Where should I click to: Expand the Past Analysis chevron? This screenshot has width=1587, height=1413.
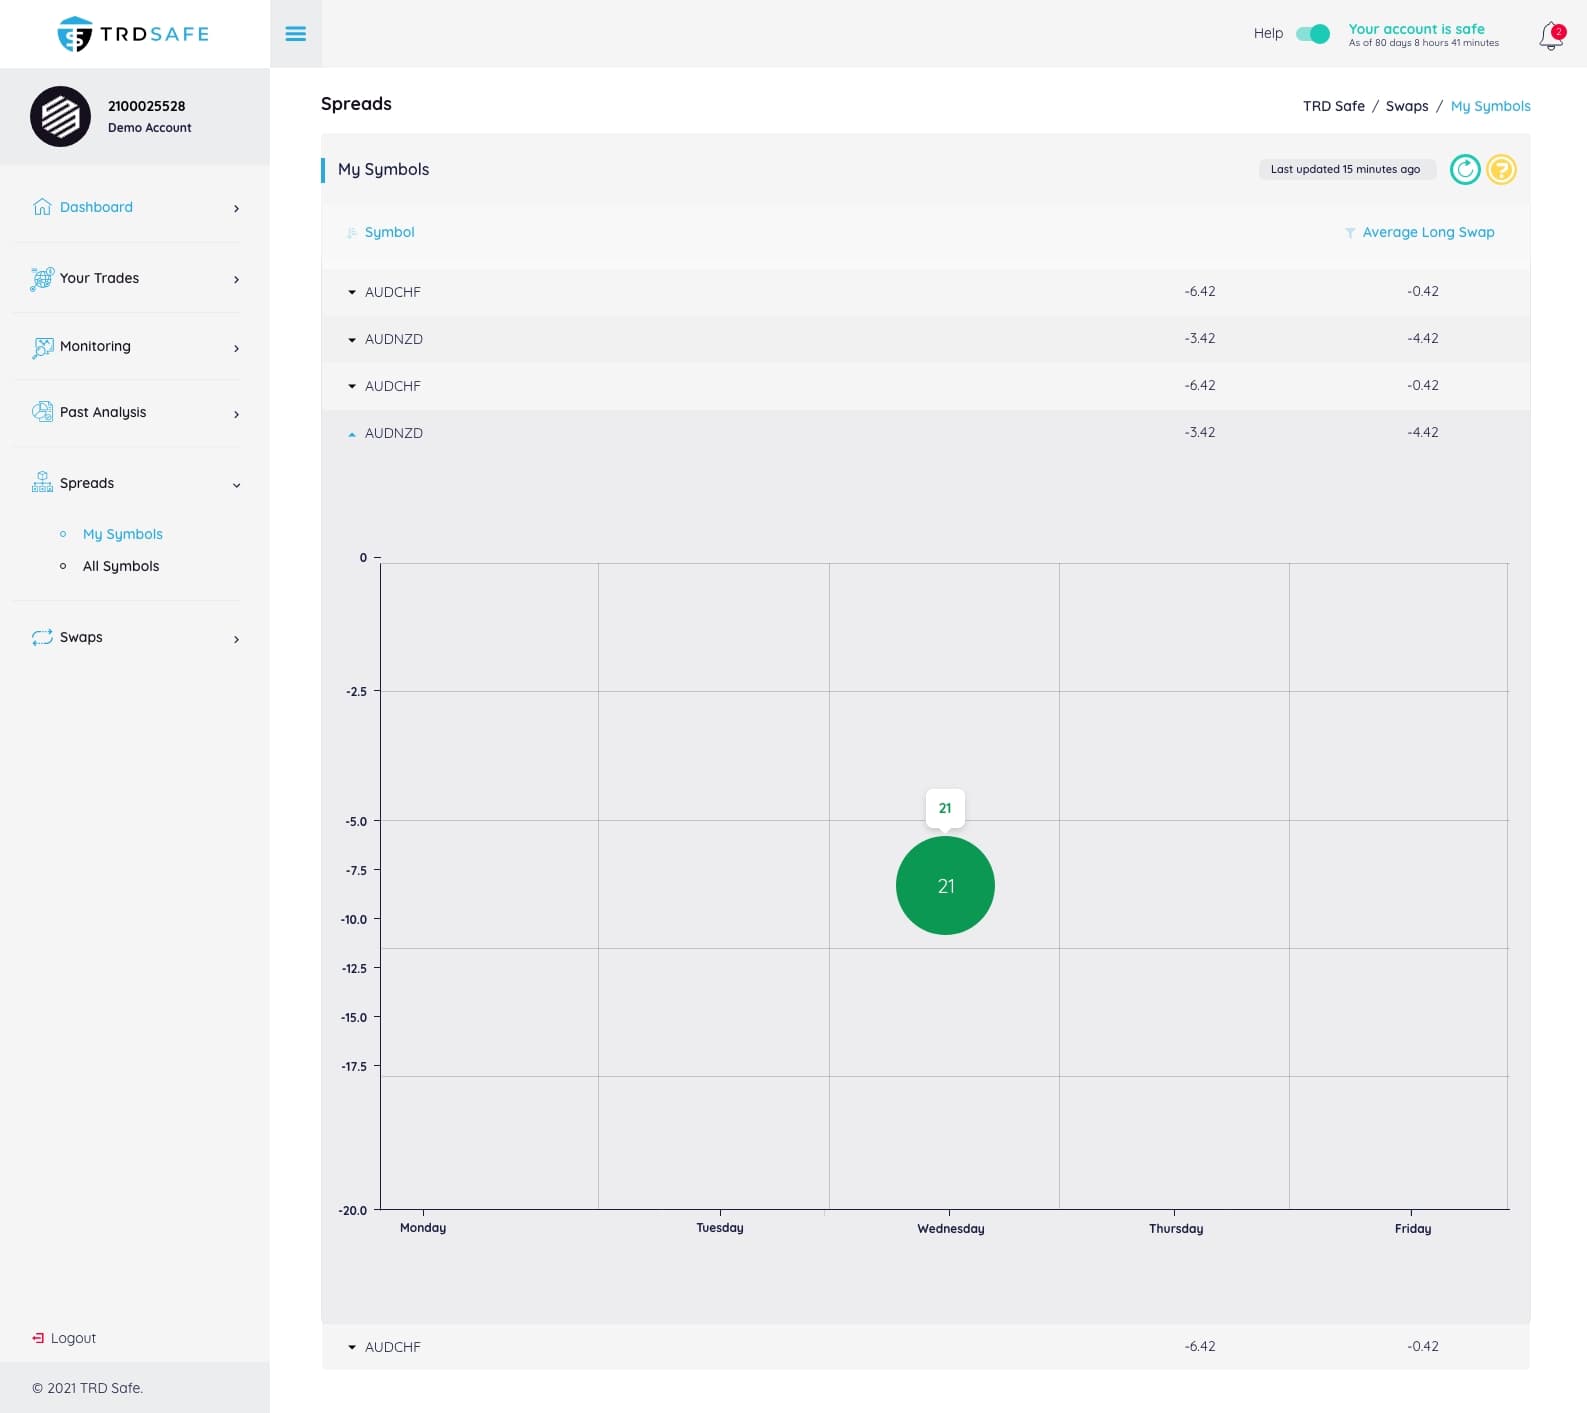(x=237, y=415)
